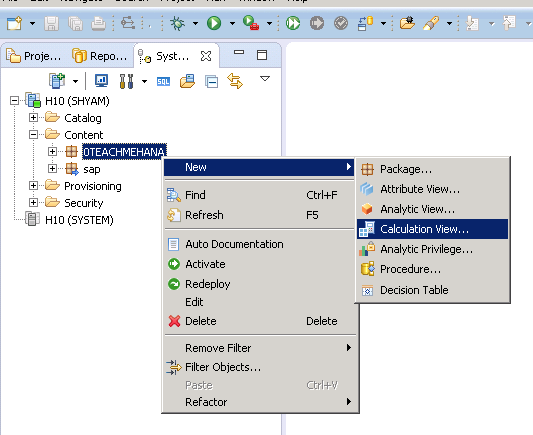Open the Administration monitor icon
Viewport: 533px width, 435px height.
pyautogui.click(x=101, y=81)
